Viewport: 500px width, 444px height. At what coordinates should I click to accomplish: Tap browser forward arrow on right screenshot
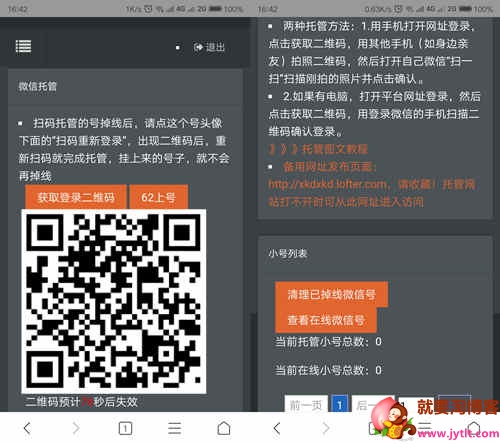pyautogui.click(x=326, y=428)
